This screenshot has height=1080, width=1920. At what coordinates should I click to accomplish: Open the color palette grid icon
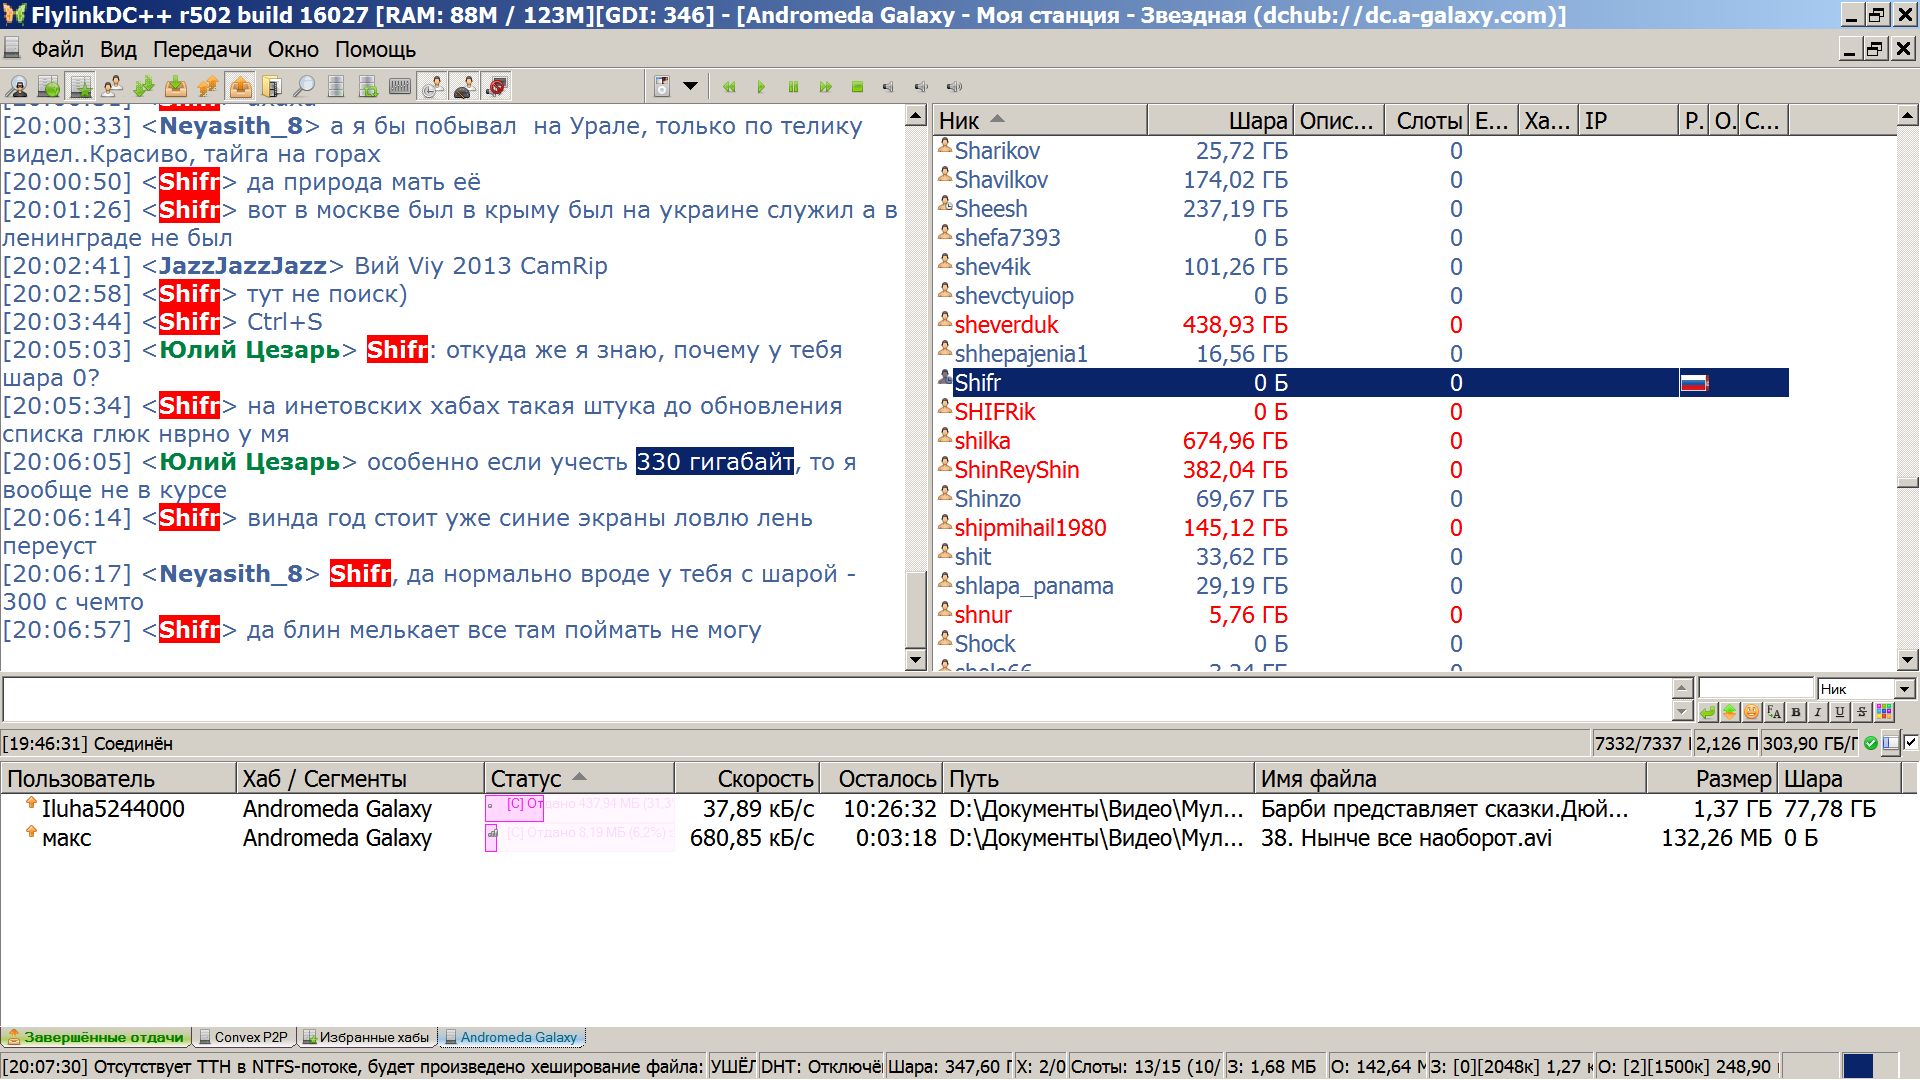pos(1885,712)
